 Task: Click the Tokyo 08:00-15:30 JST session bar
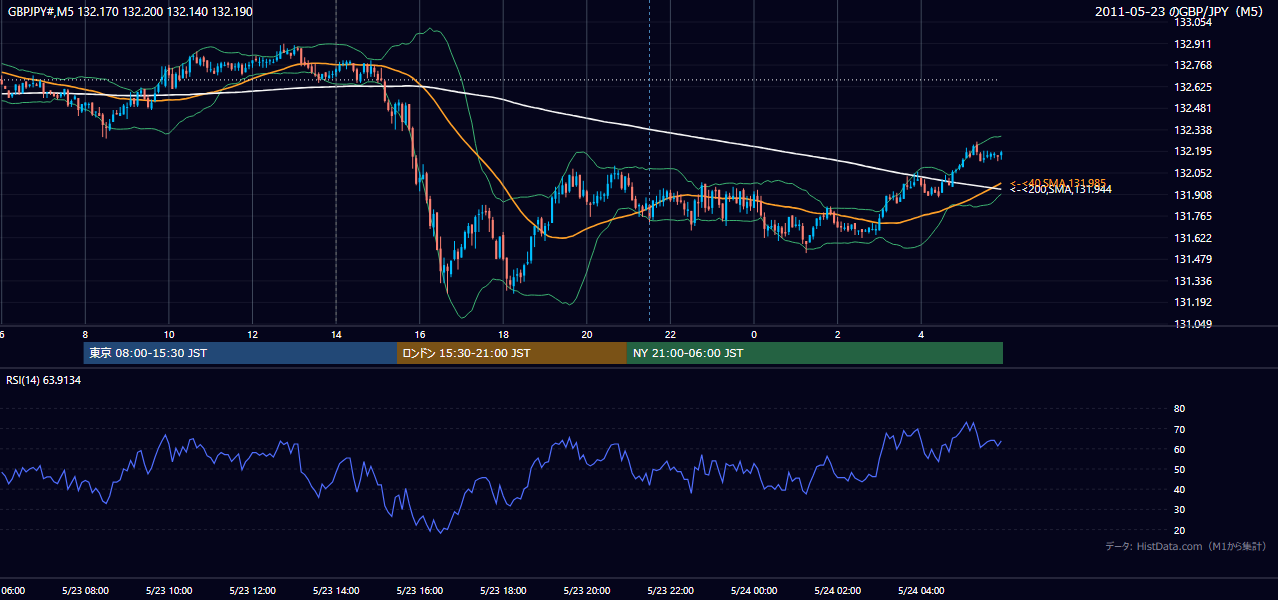[240, 353]
